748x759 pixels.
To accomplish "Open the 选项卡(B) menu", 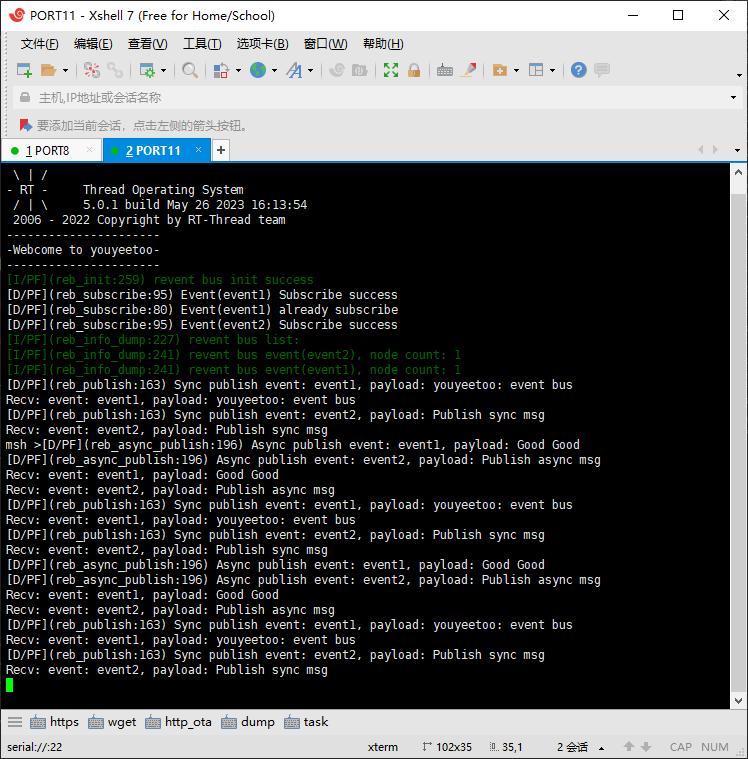I will 262,44.
